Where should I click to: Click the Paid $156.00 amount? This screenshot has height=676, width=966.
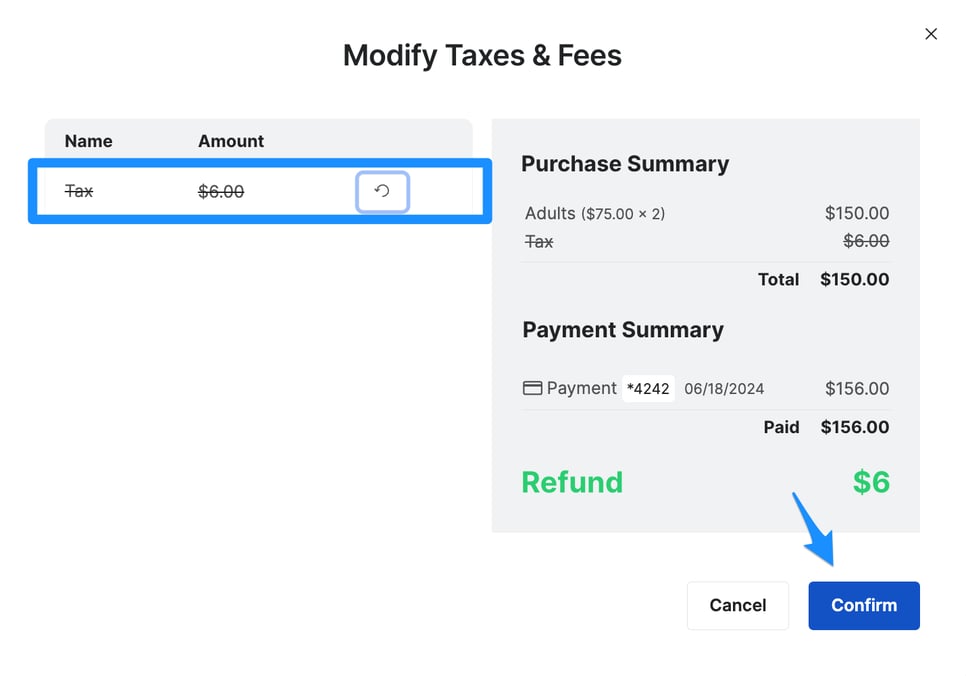click(x=855, y=427)
